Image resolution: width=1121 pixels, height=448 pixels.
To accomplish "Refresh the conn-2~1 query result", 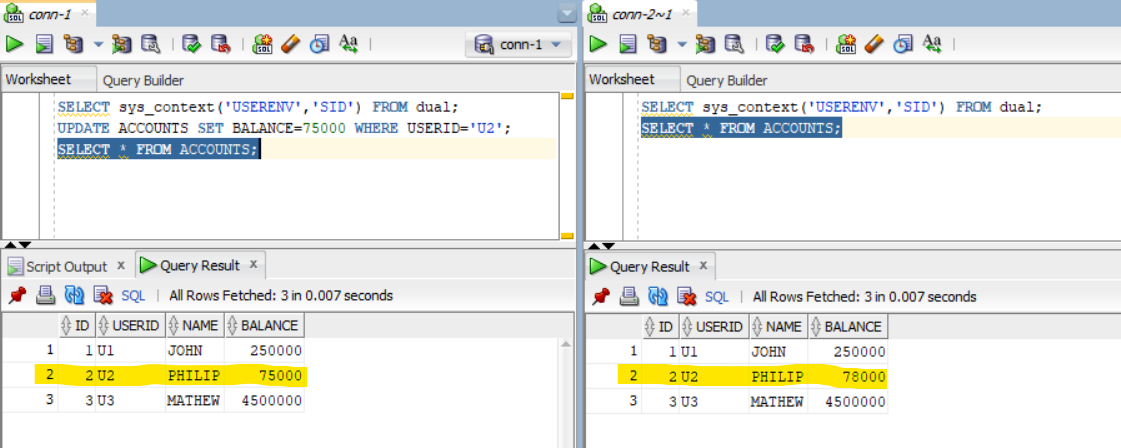I will [658, 296].
